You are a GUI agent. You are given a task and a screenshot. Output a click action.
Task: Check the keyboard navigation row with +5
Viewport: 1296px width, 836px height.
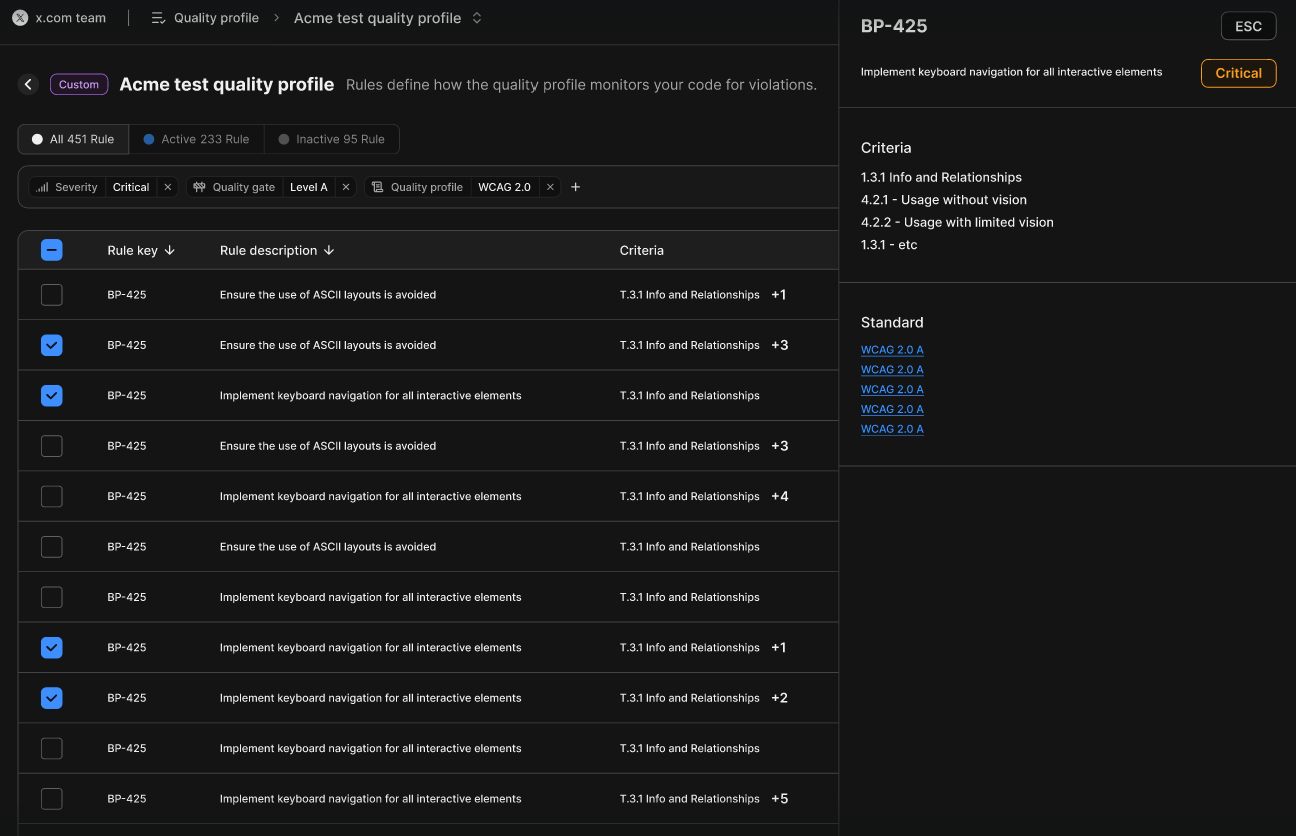[x=52, y=799]
